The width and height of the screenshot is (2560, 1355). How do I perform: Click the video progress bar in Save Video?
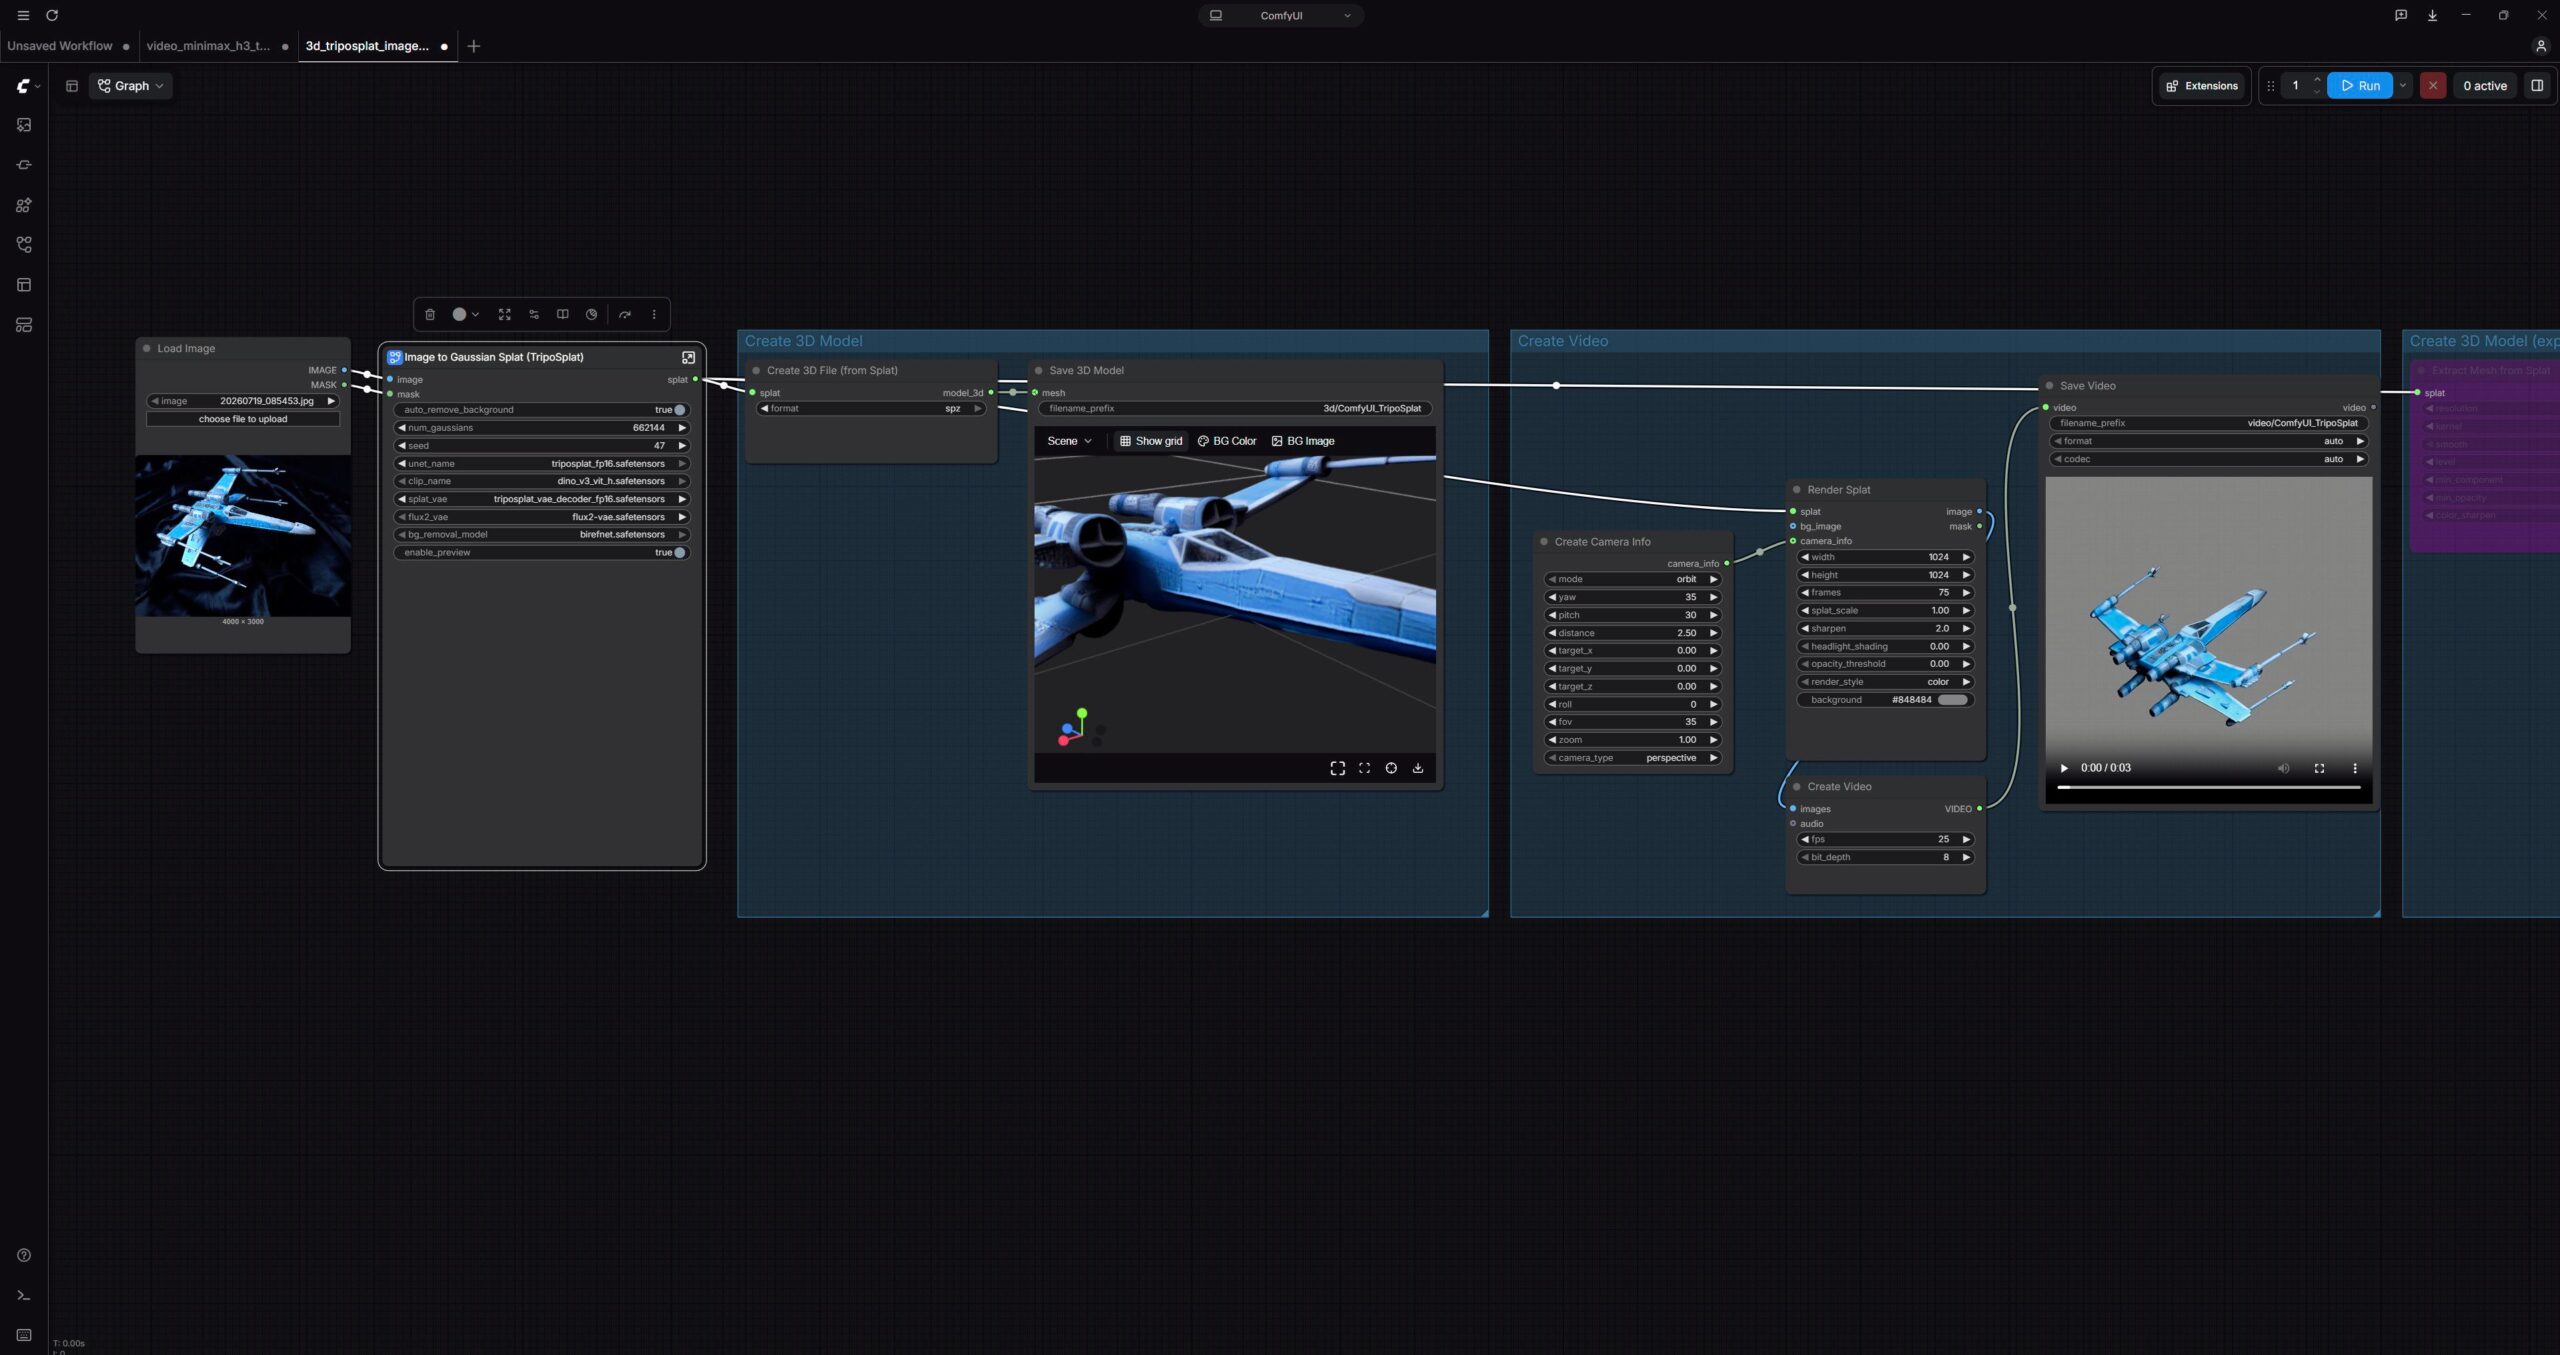pos(2208,788)
